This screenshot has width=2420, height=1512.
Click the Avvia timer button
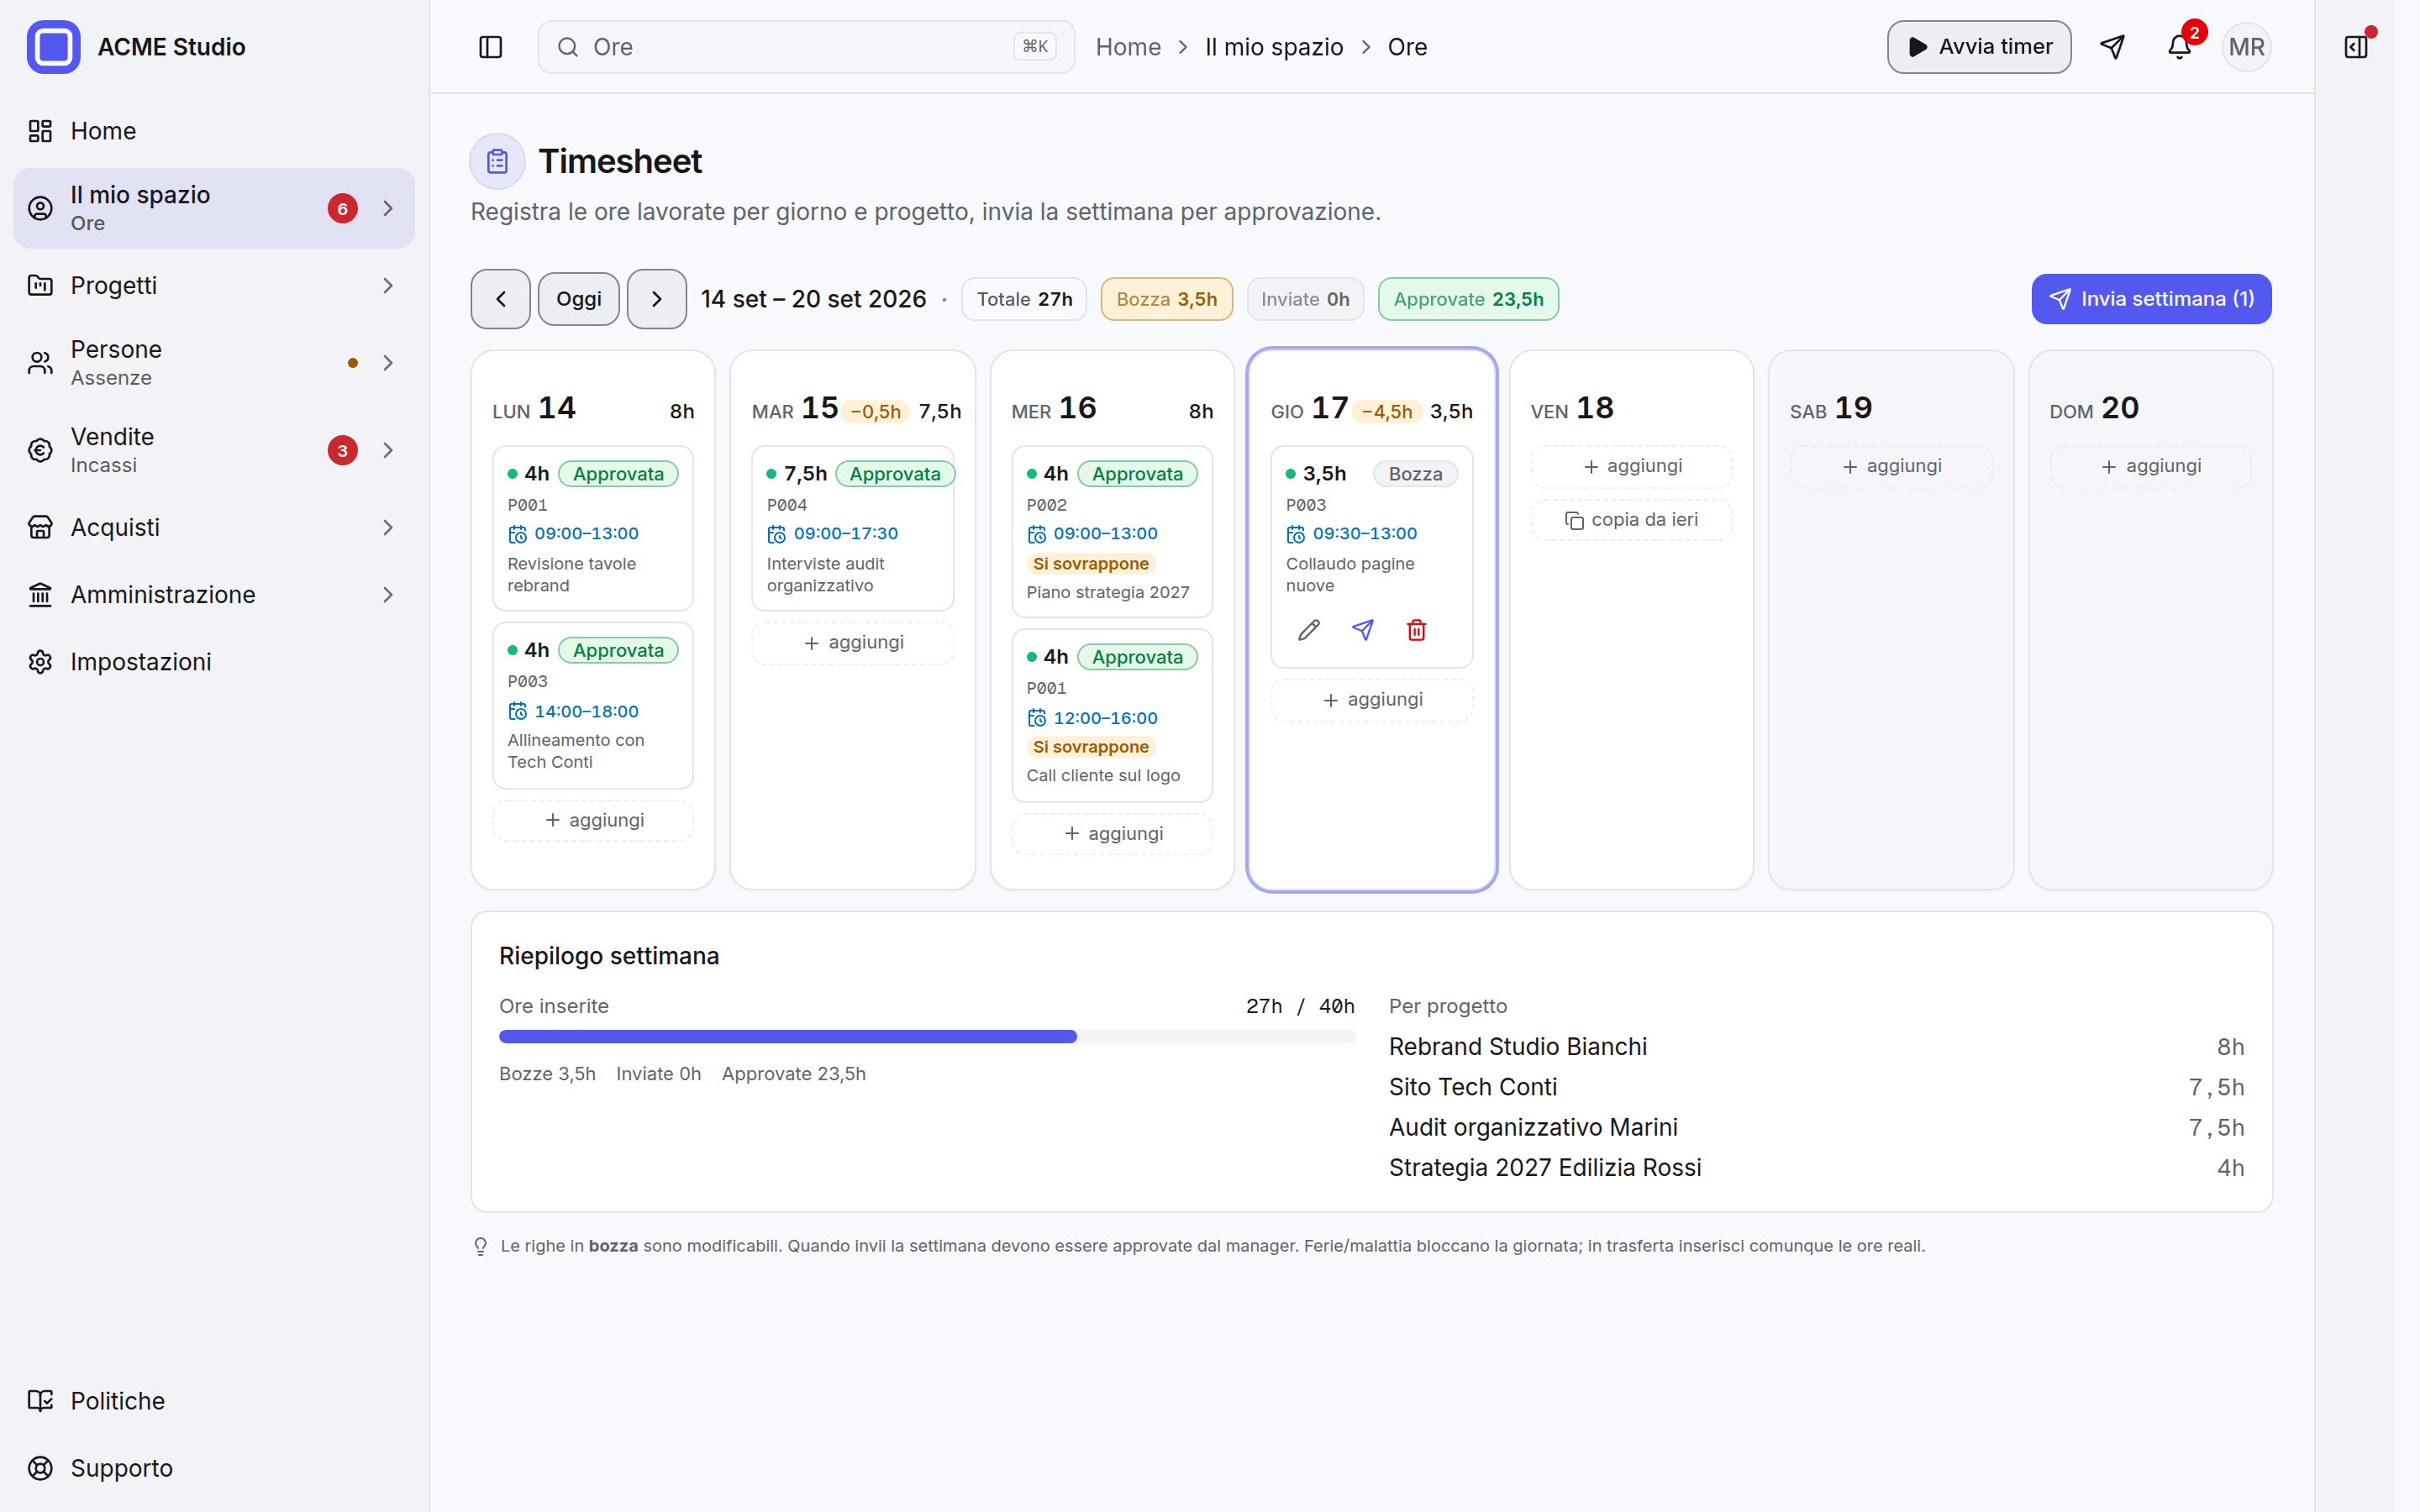point(1979,47)
